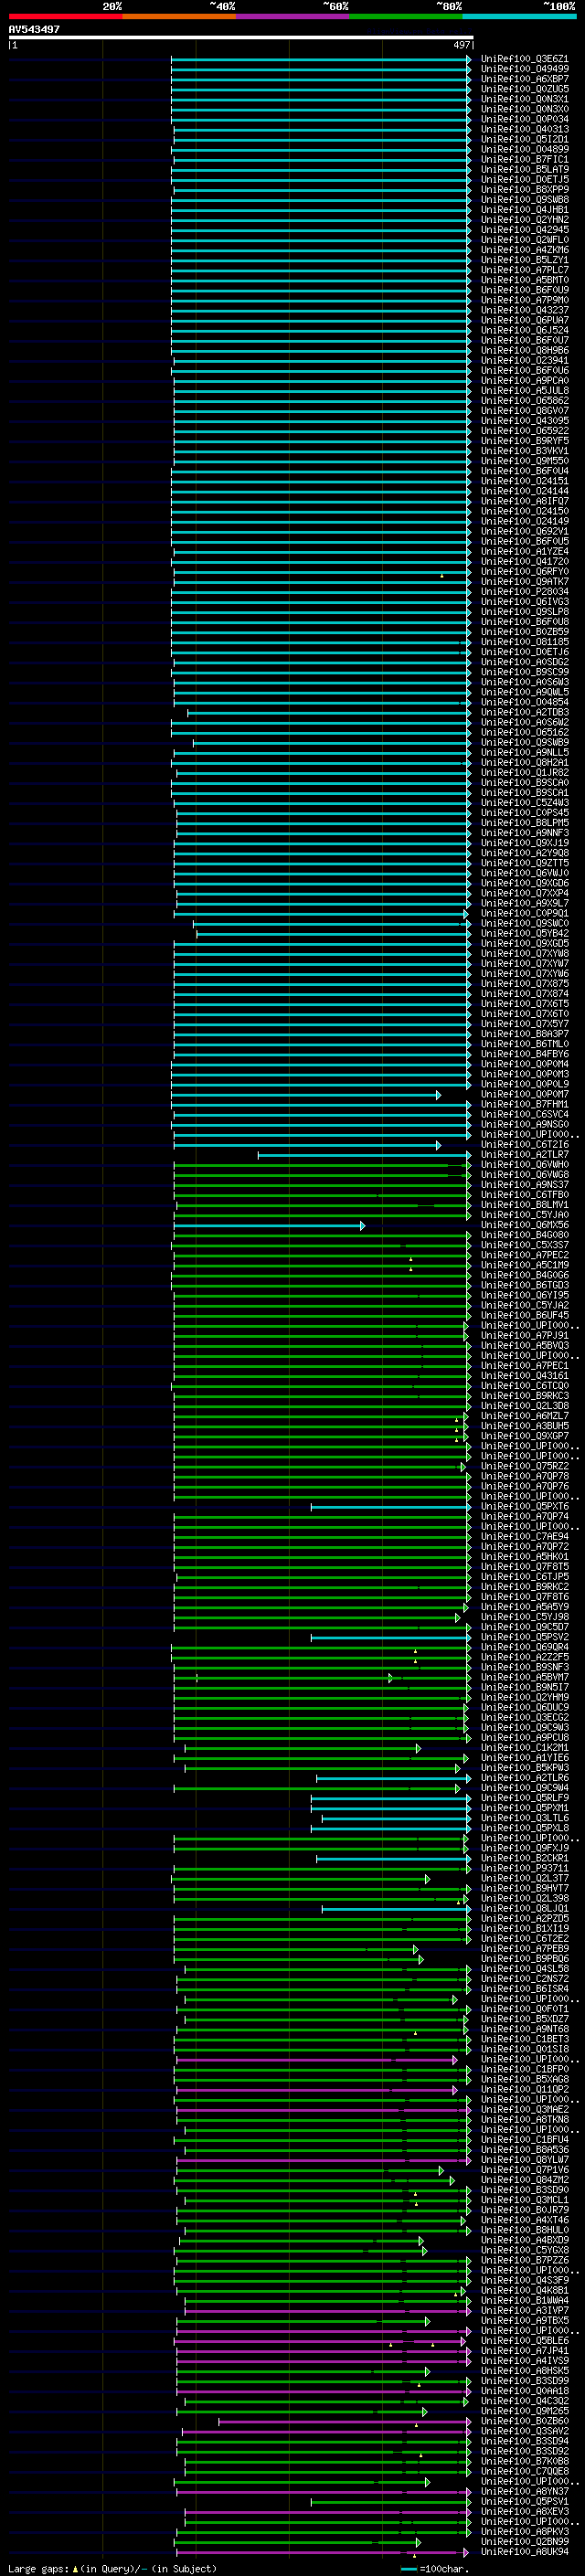Image resolution: width=585 pixels, height=2576 pixels.
Task: Select the UniRef100_Q11QP2 label
Action: point(524,2089)
